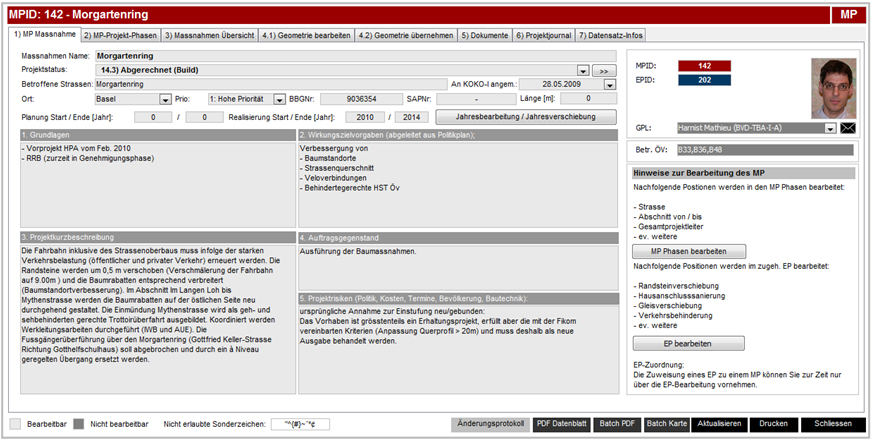Open the An KOKO-I date picker dropdown
Viewport: 871px width, 442px height.
[584, 85]
